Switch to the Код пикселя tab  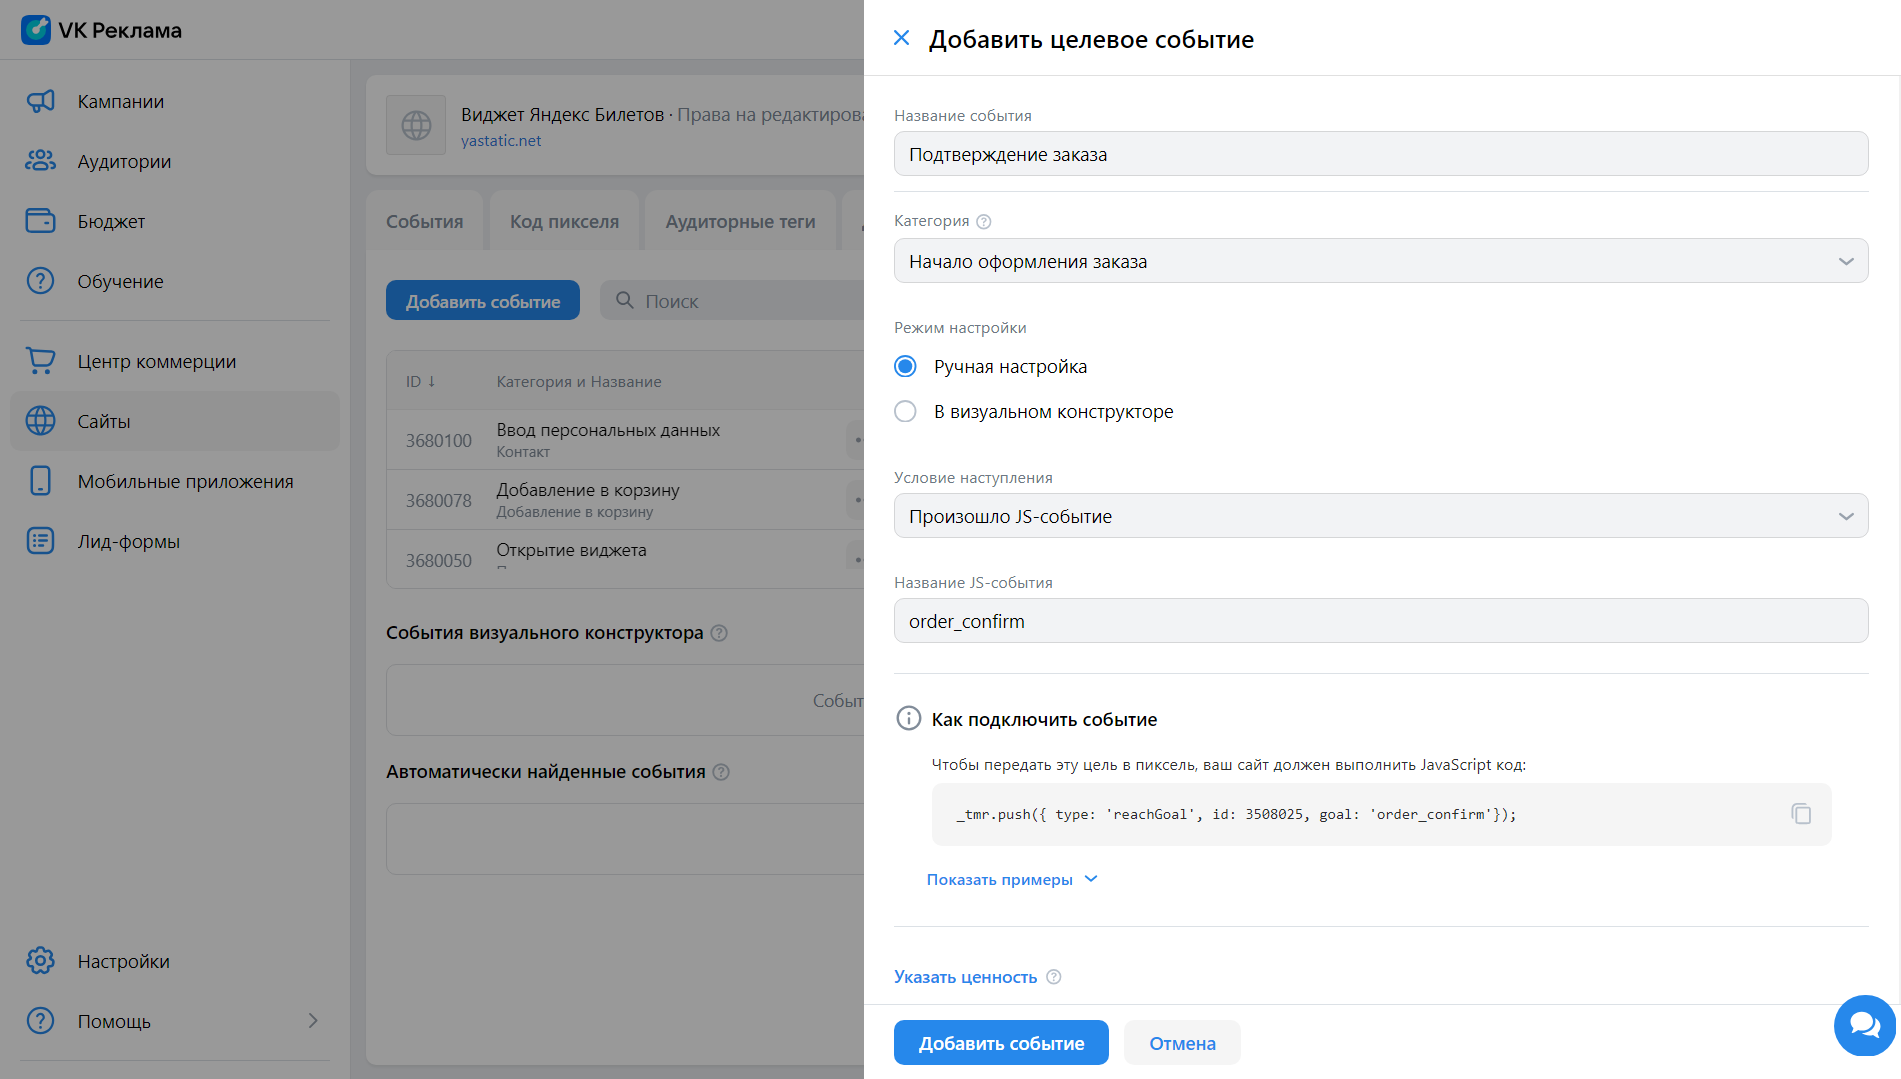click(x=564, y=221)
